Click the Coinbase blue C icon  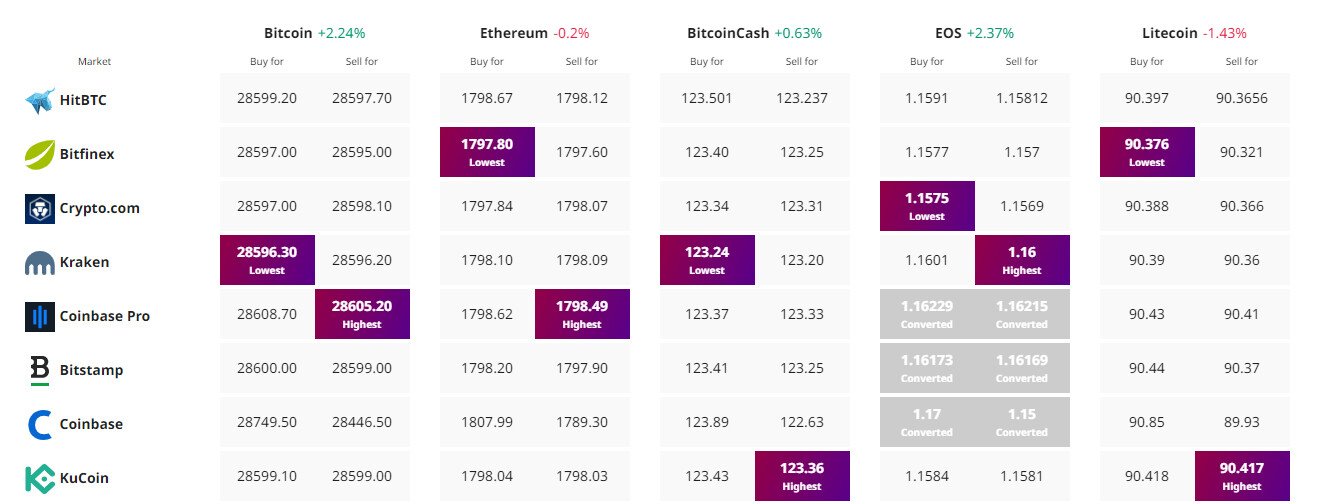click(x=40, y=424)
